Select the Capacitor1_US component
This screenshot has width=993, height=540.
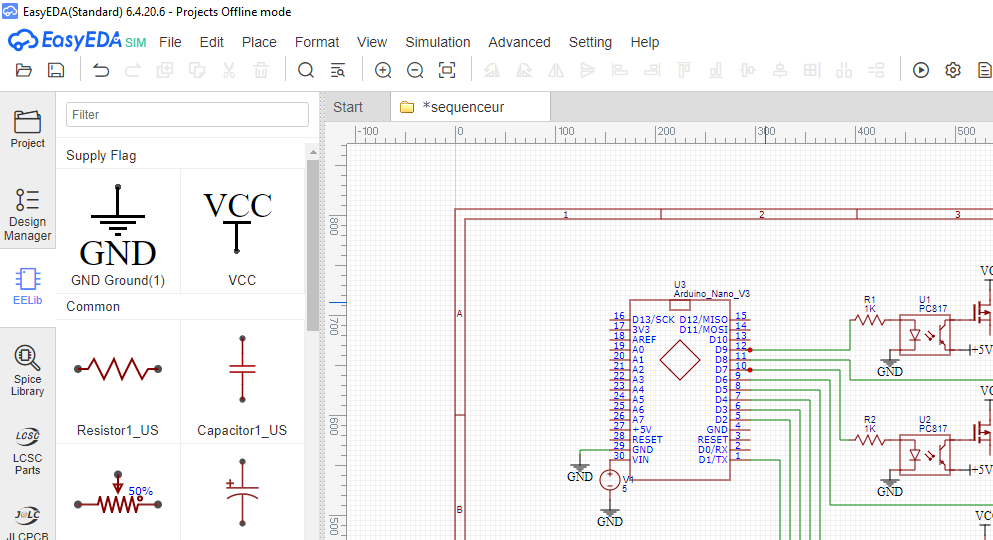tap(242, 382)
